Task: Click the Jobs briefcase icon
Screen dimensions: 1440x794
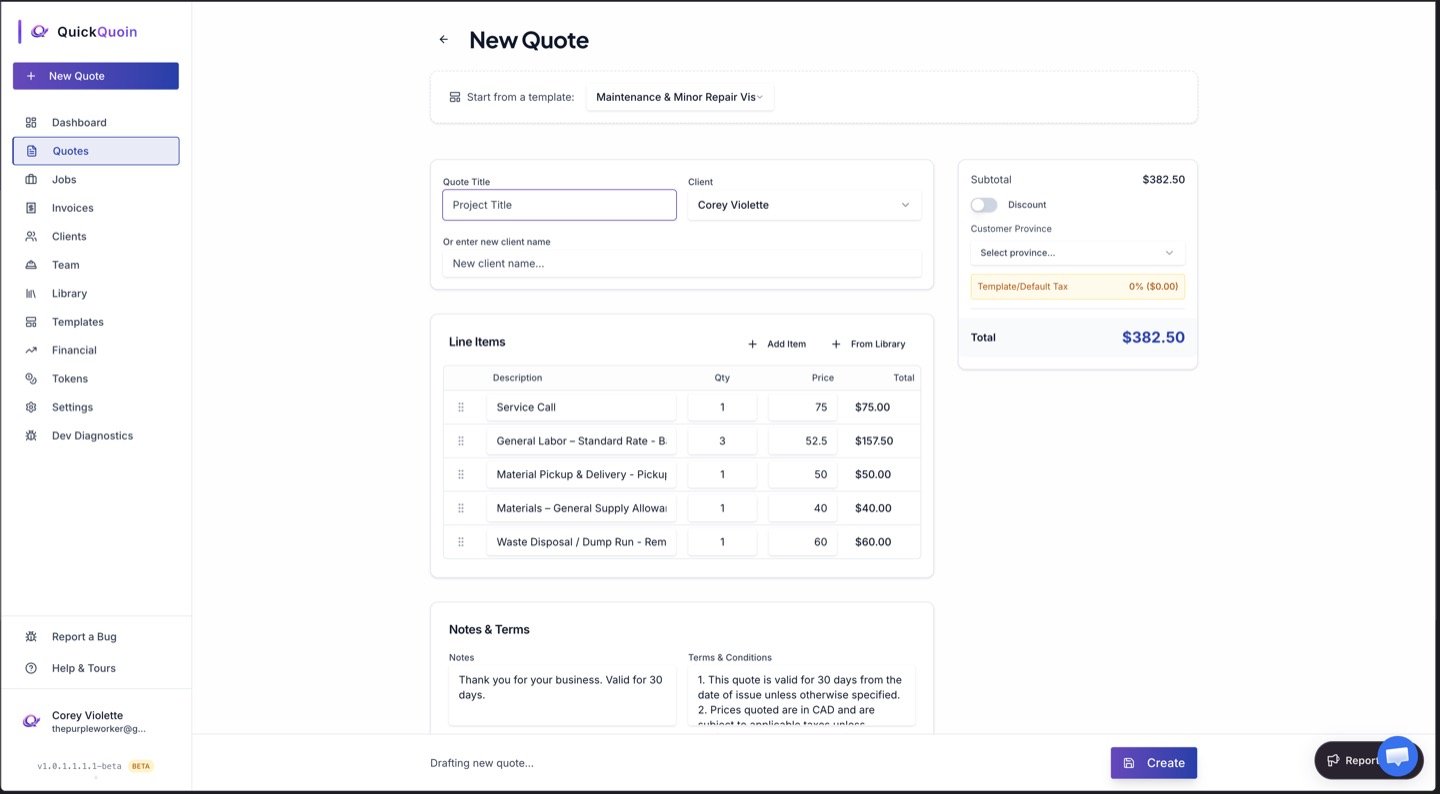Action: (31, 179)
